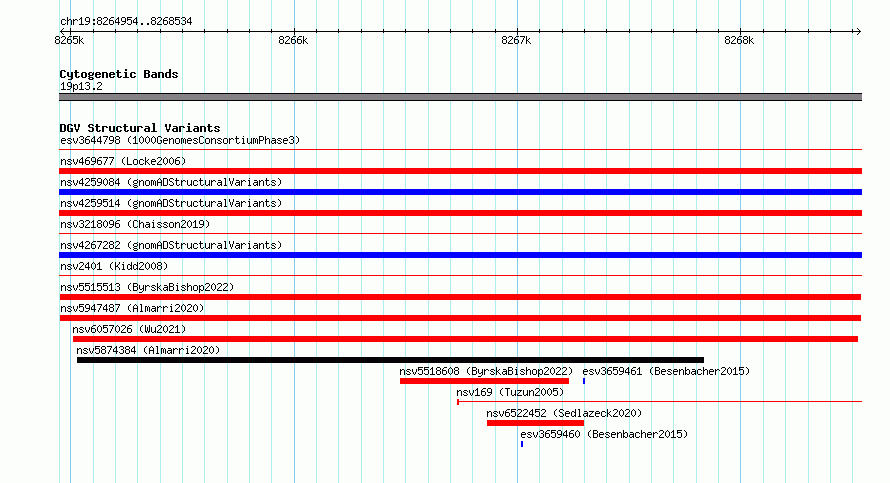Viewport: 890px width, 483px height.
Task: Open variant nsv169 (Tuzun2005) label
Action: pos(510,392)
